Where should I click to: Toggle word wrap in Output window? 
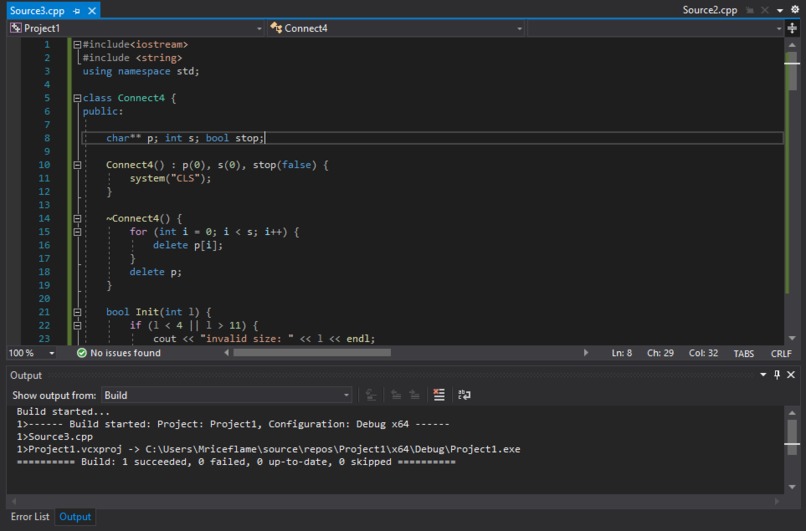click(464, 395)
